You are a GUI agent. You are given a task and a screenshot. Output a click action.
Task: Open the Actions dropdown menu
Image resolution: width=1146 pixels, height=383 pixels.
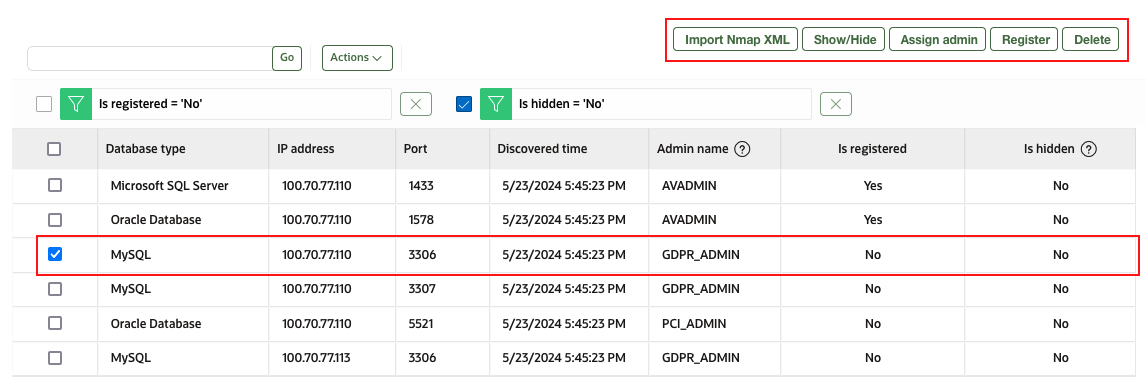pyautogui.click(x=357, y=58)
